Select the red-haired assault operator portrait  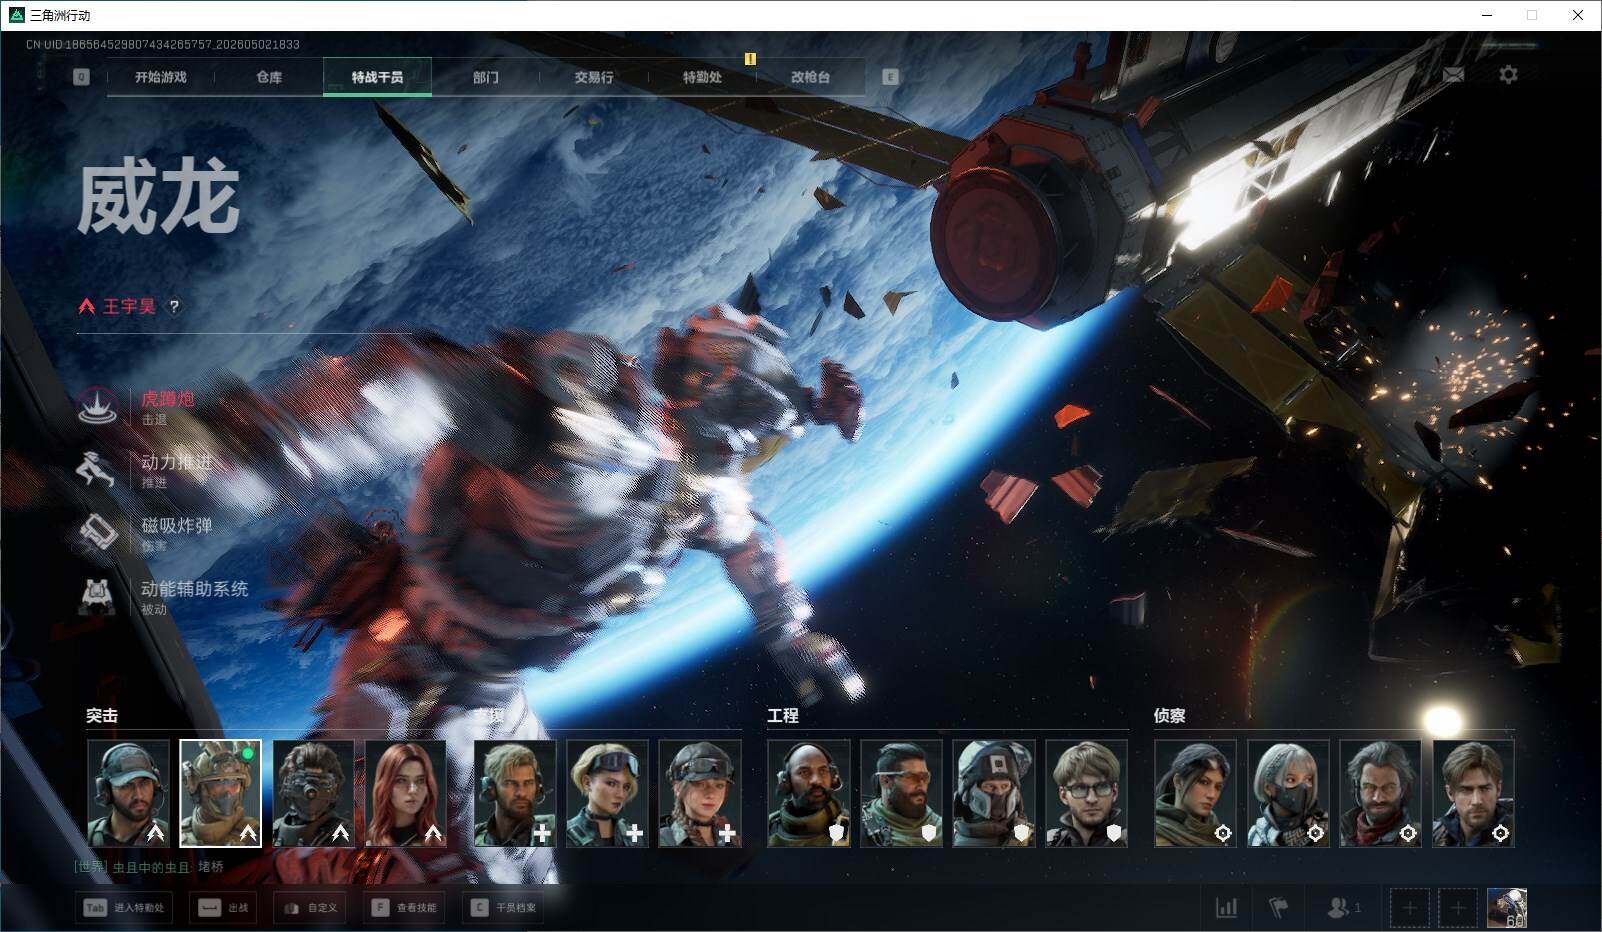[405, 794]
